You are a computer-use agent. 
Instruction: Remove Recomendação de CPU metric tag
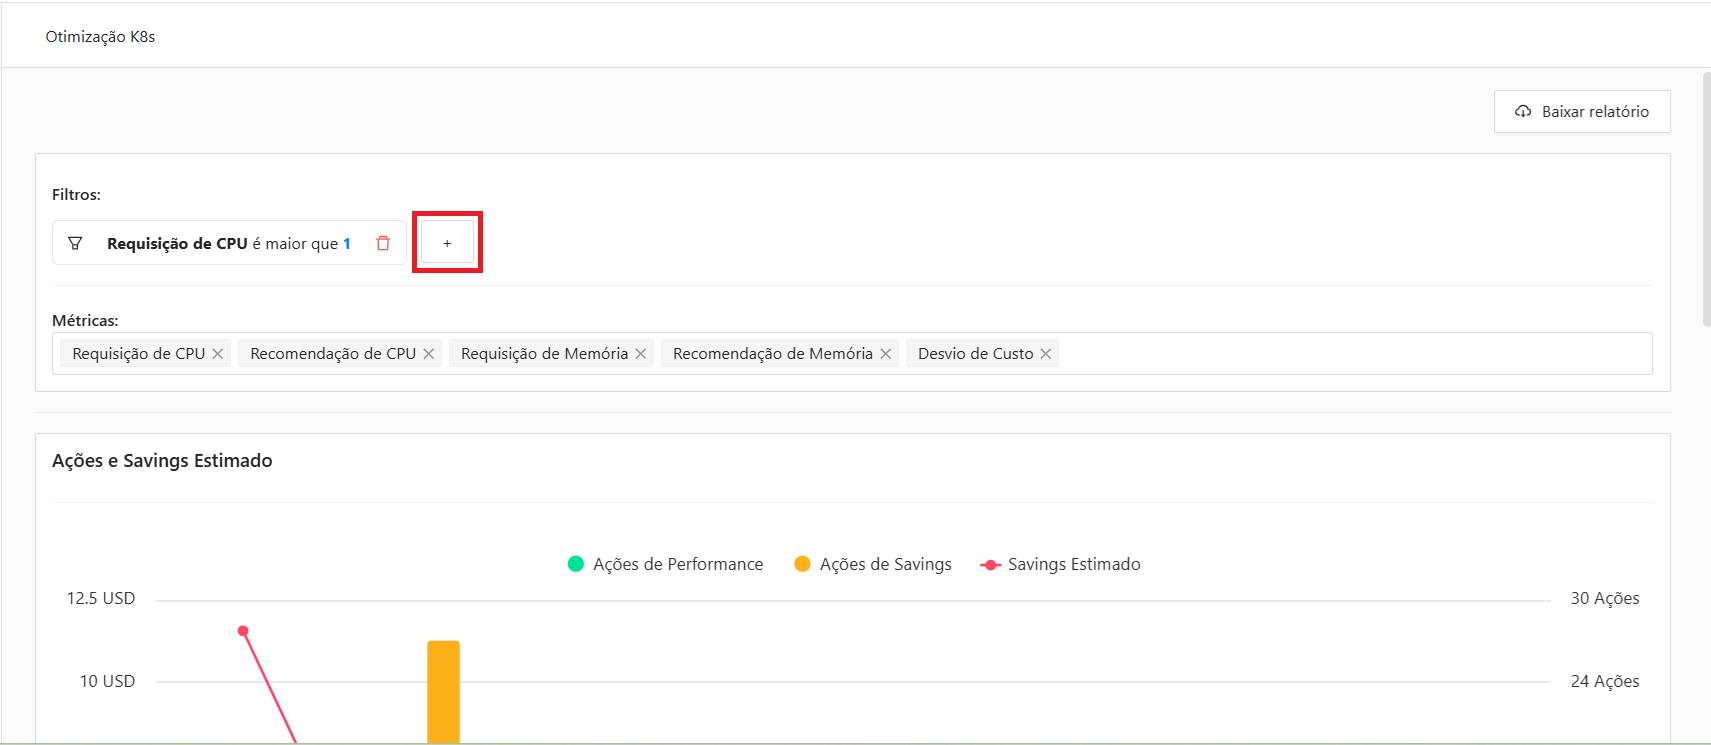pyautogui.click(x=429, y=354)
